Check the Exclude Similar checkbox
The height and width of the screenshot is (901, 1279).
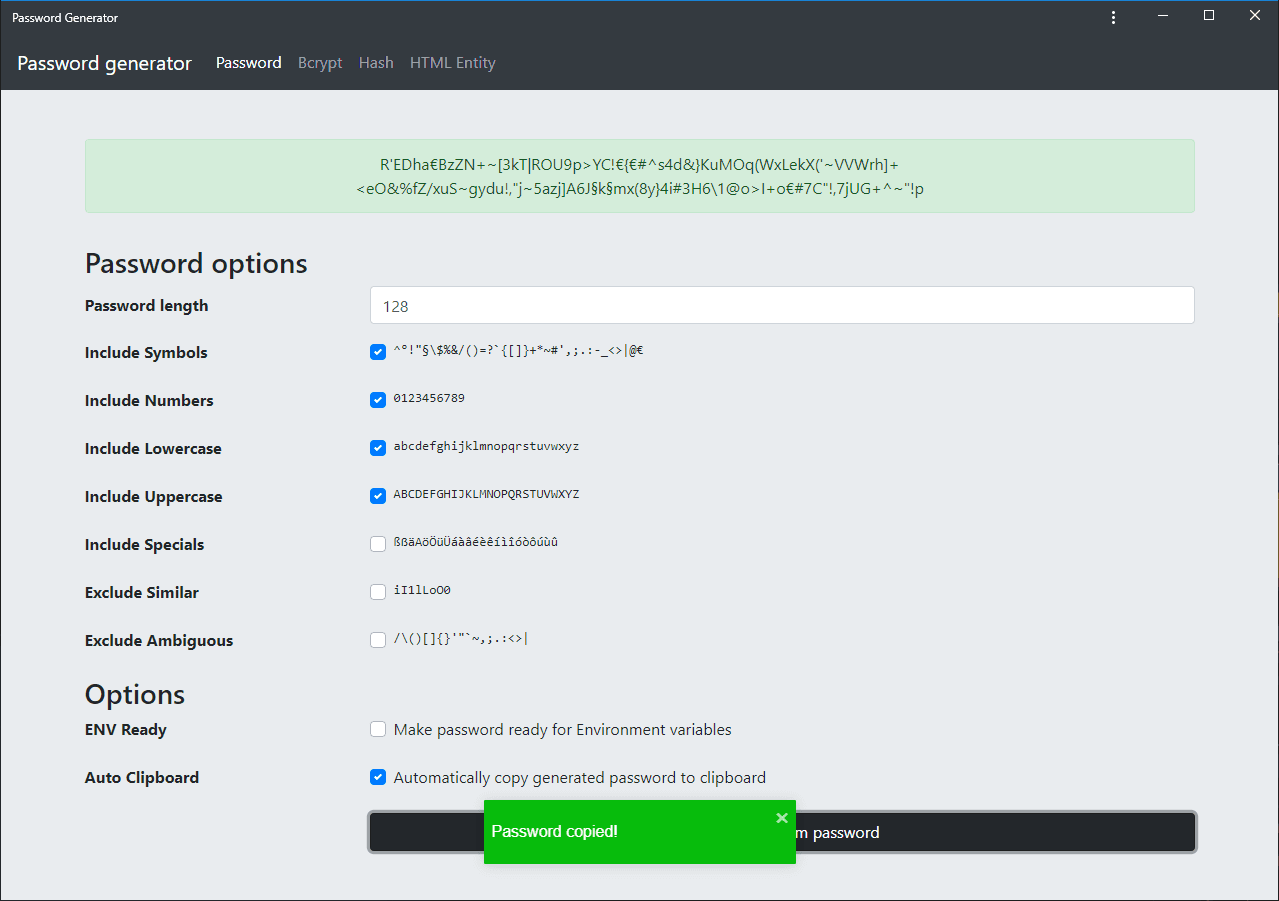378,592
